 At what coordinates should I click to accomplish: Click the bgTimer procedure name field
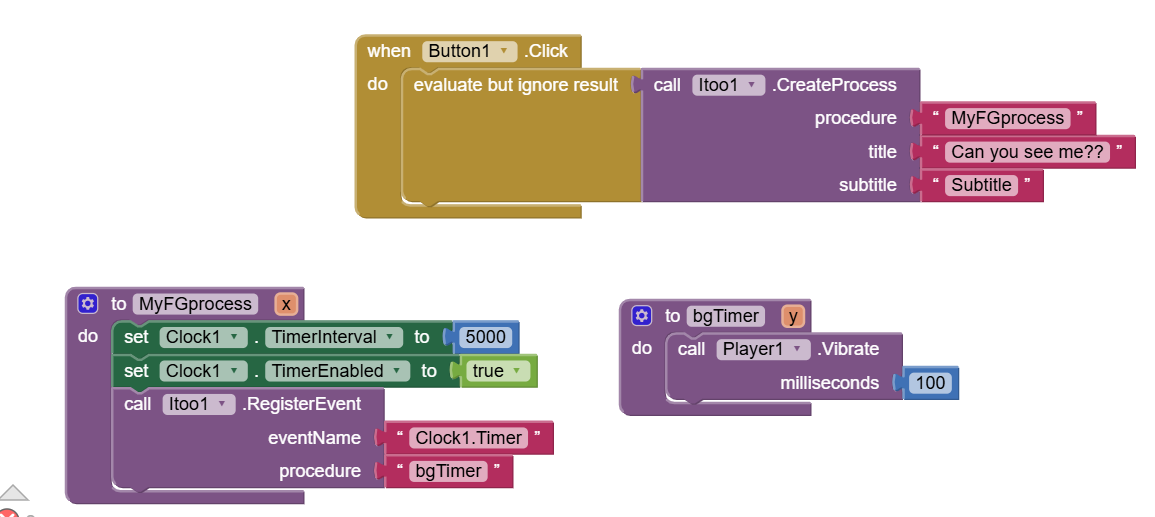(x=726, y=316)
